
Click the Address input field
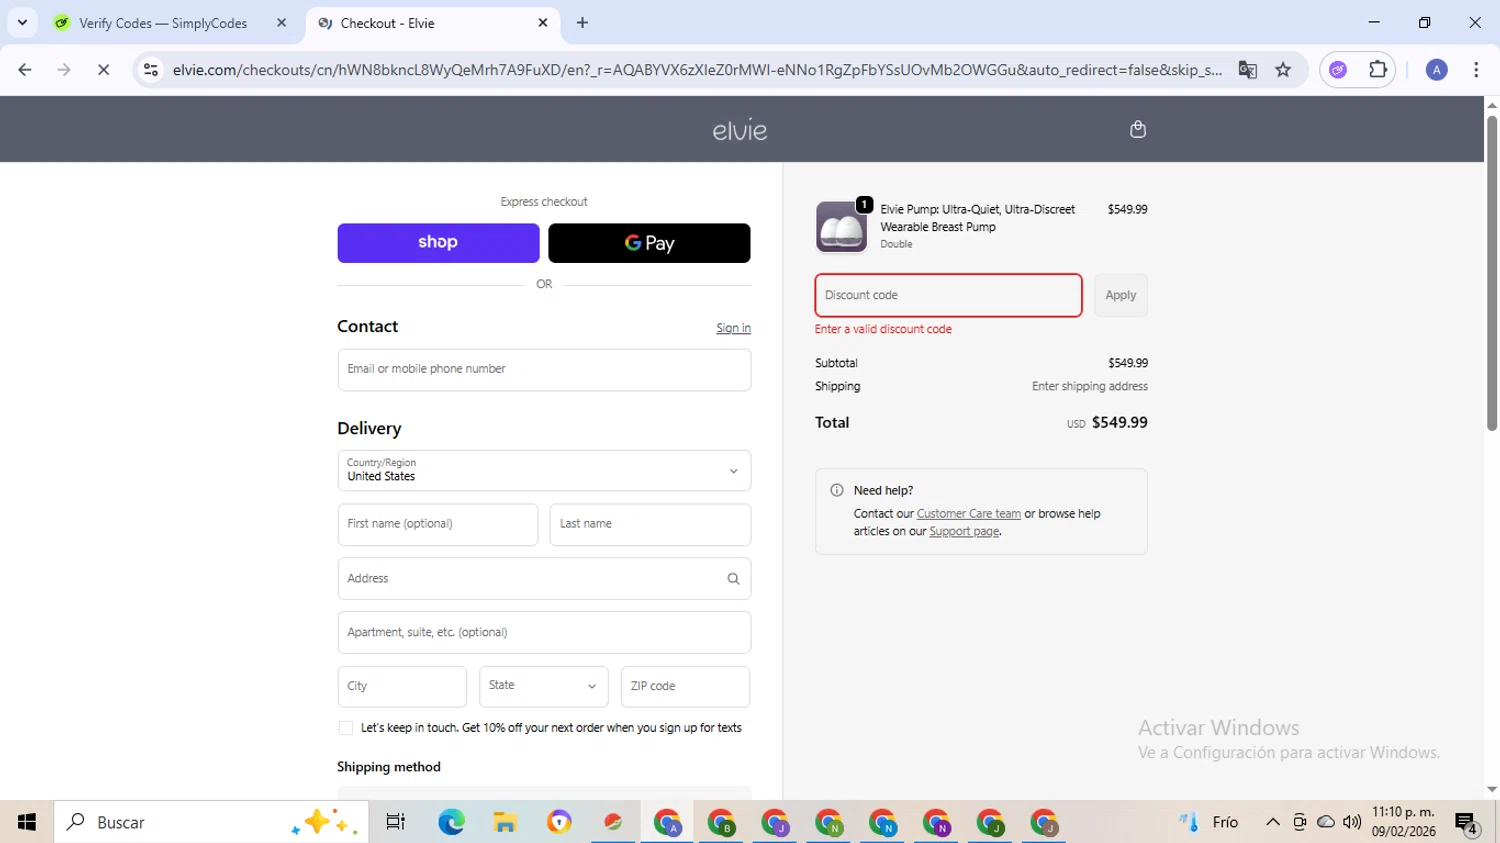(x=544, y=578)
